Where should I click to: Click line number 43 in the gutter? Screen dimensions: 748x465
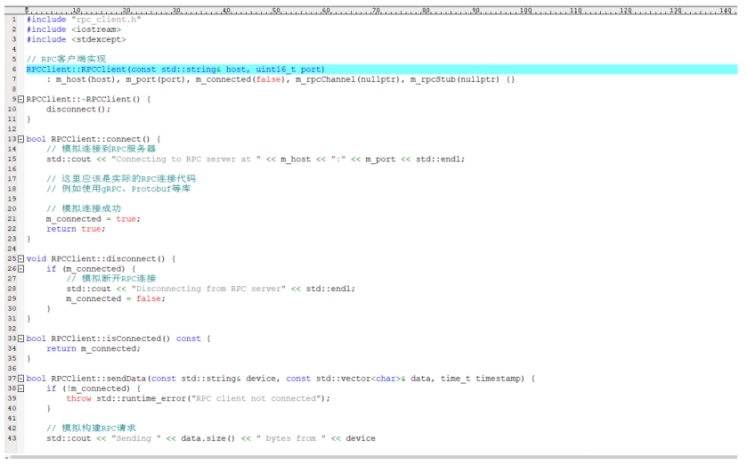(9, 438)
